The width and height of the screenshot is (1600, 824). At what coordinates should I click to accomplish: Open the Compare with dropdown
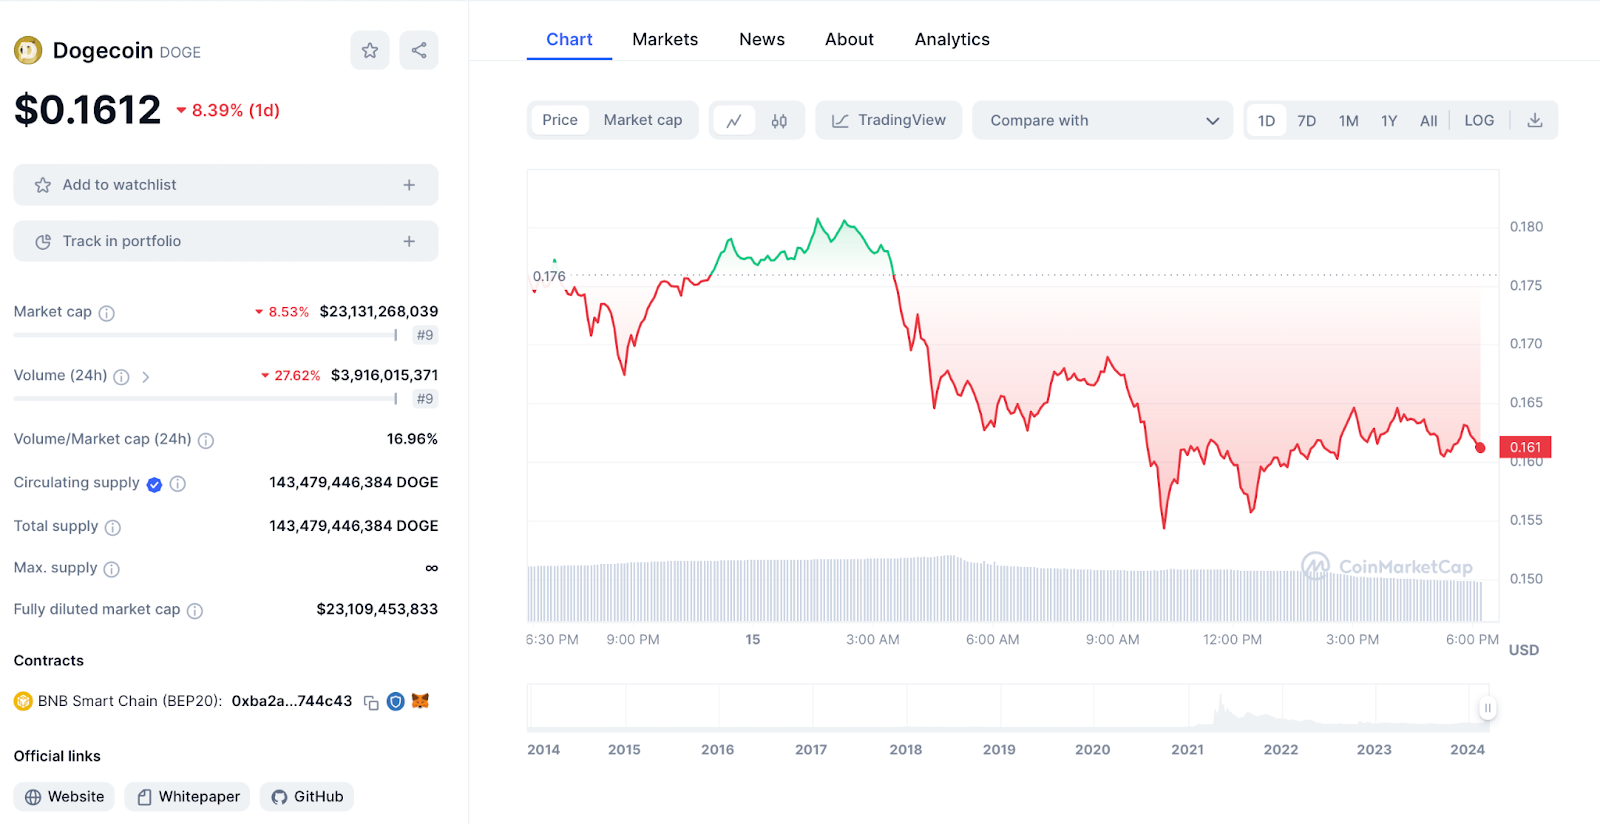tap(1103, 120)
